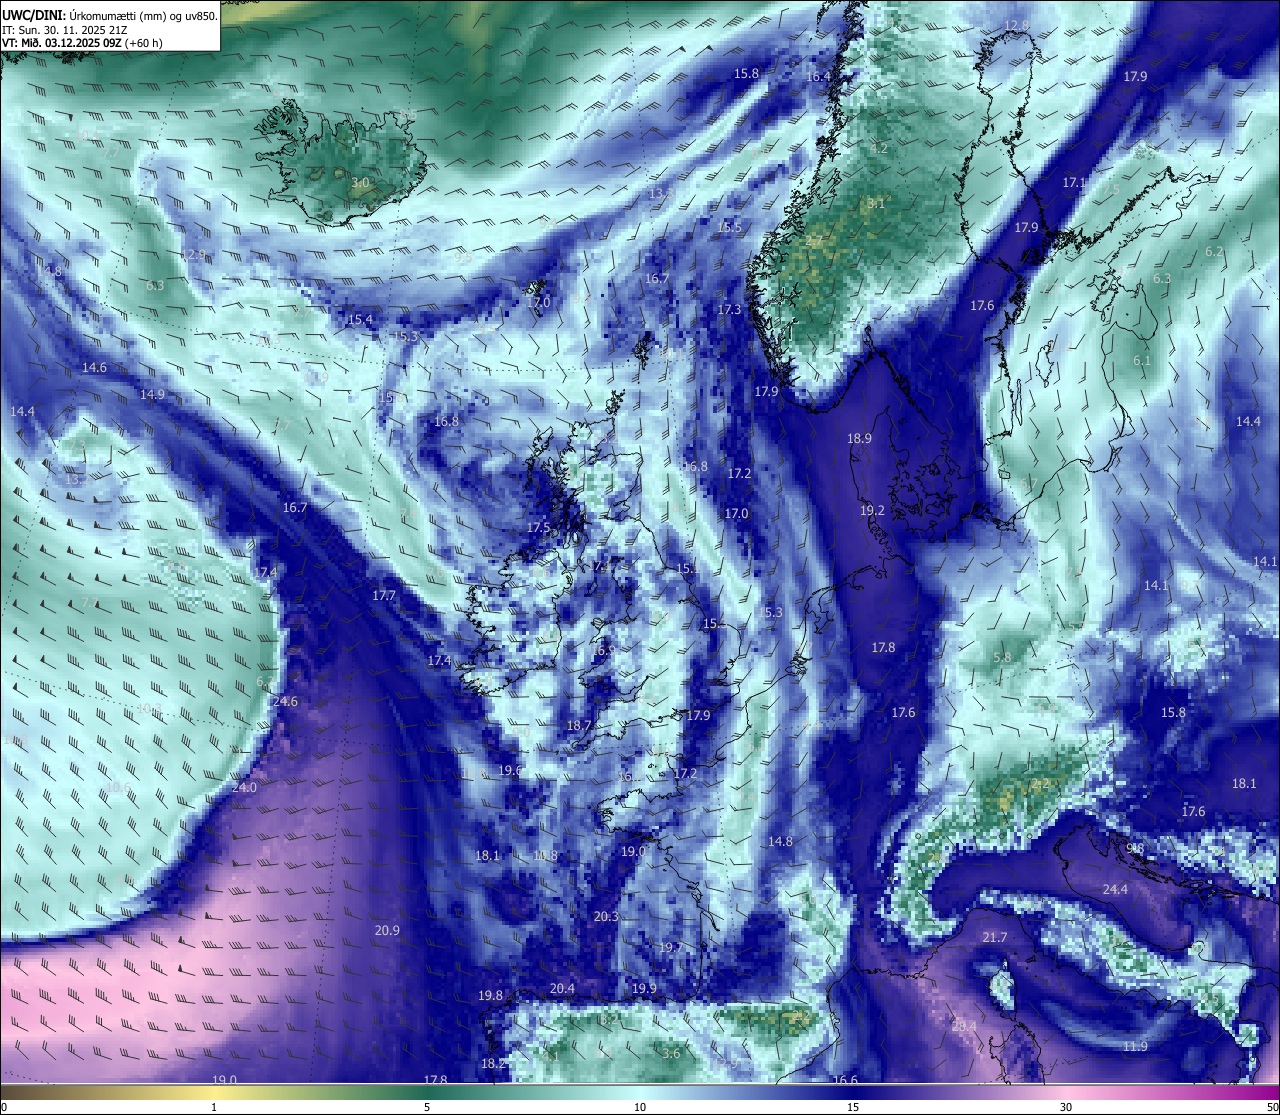Select the 17.7 value label
This screenshot has width=1280, height=1115.
click(384, 596)
